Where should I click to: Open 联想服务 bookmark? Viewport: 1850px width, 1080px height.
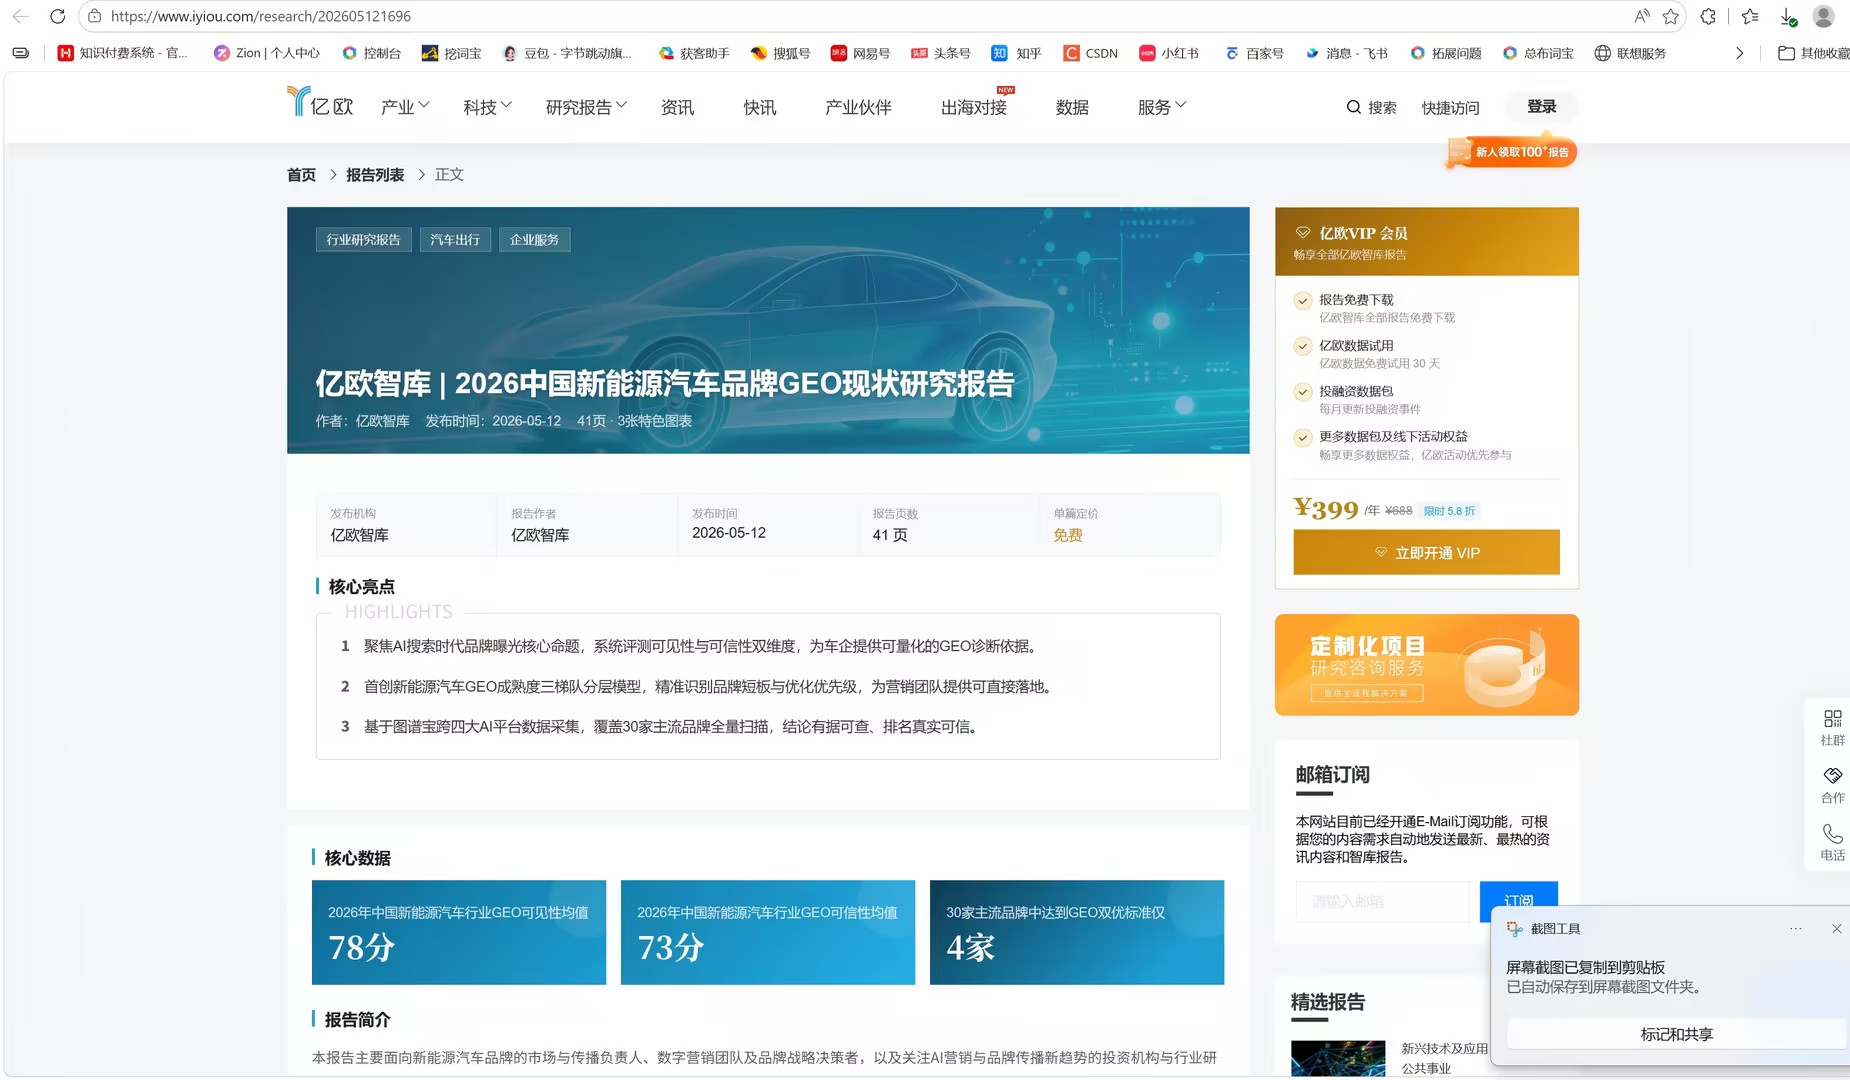(x=1630, y=53)
